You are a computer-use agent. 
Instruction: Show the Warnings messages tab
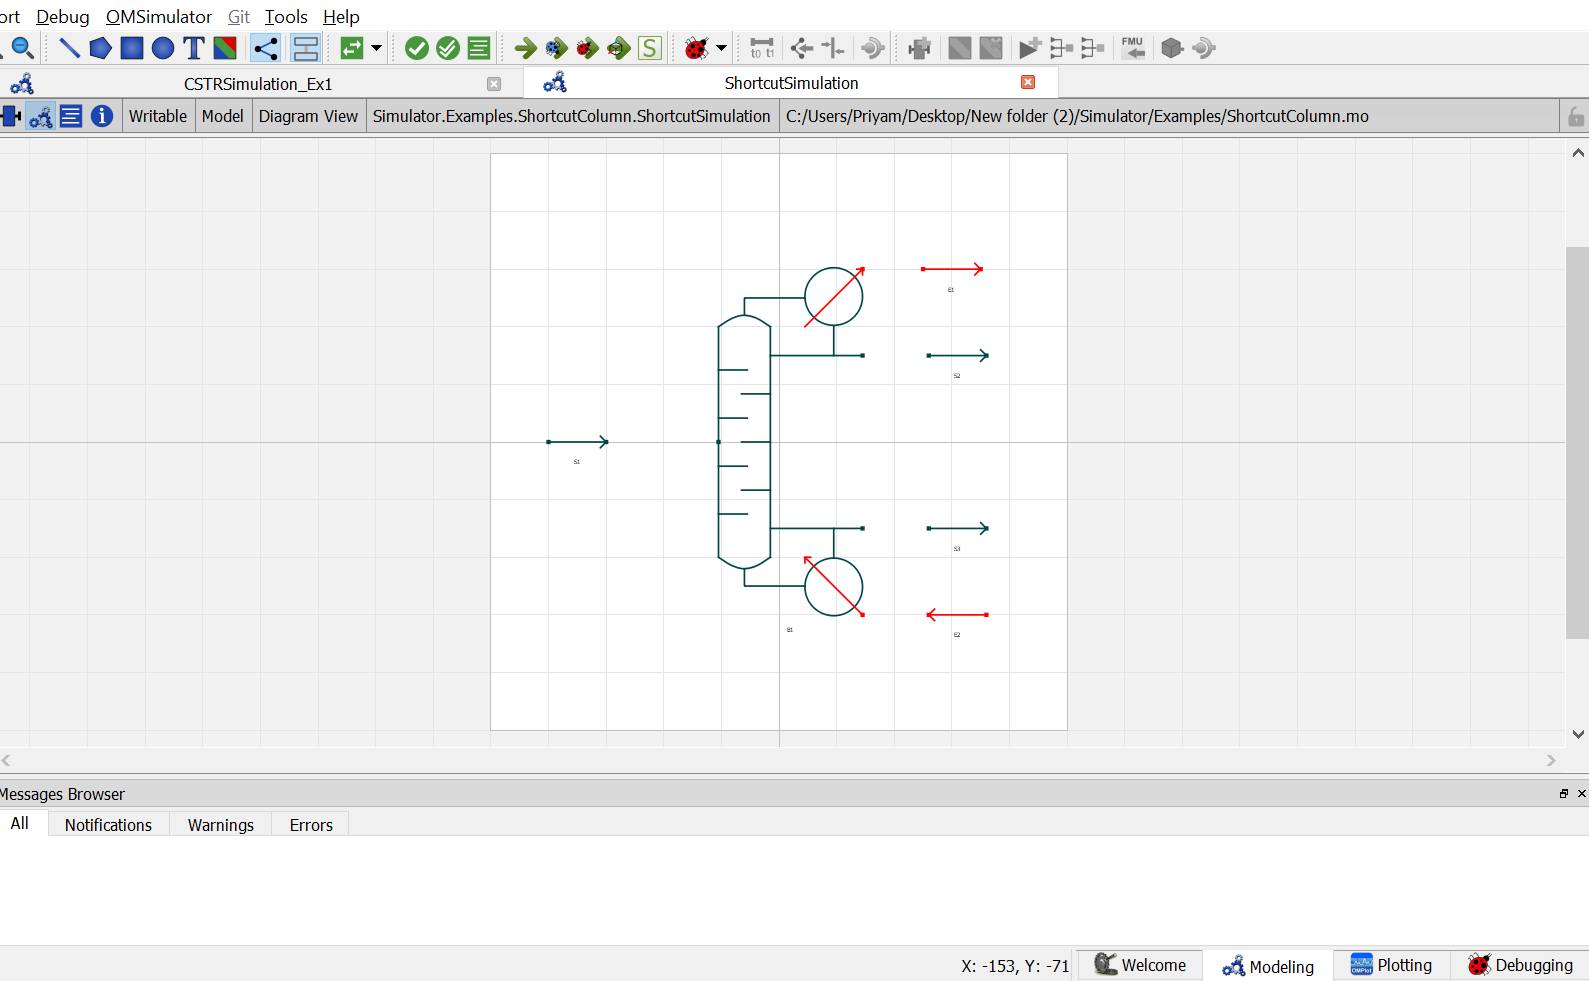tap(221, 825)
